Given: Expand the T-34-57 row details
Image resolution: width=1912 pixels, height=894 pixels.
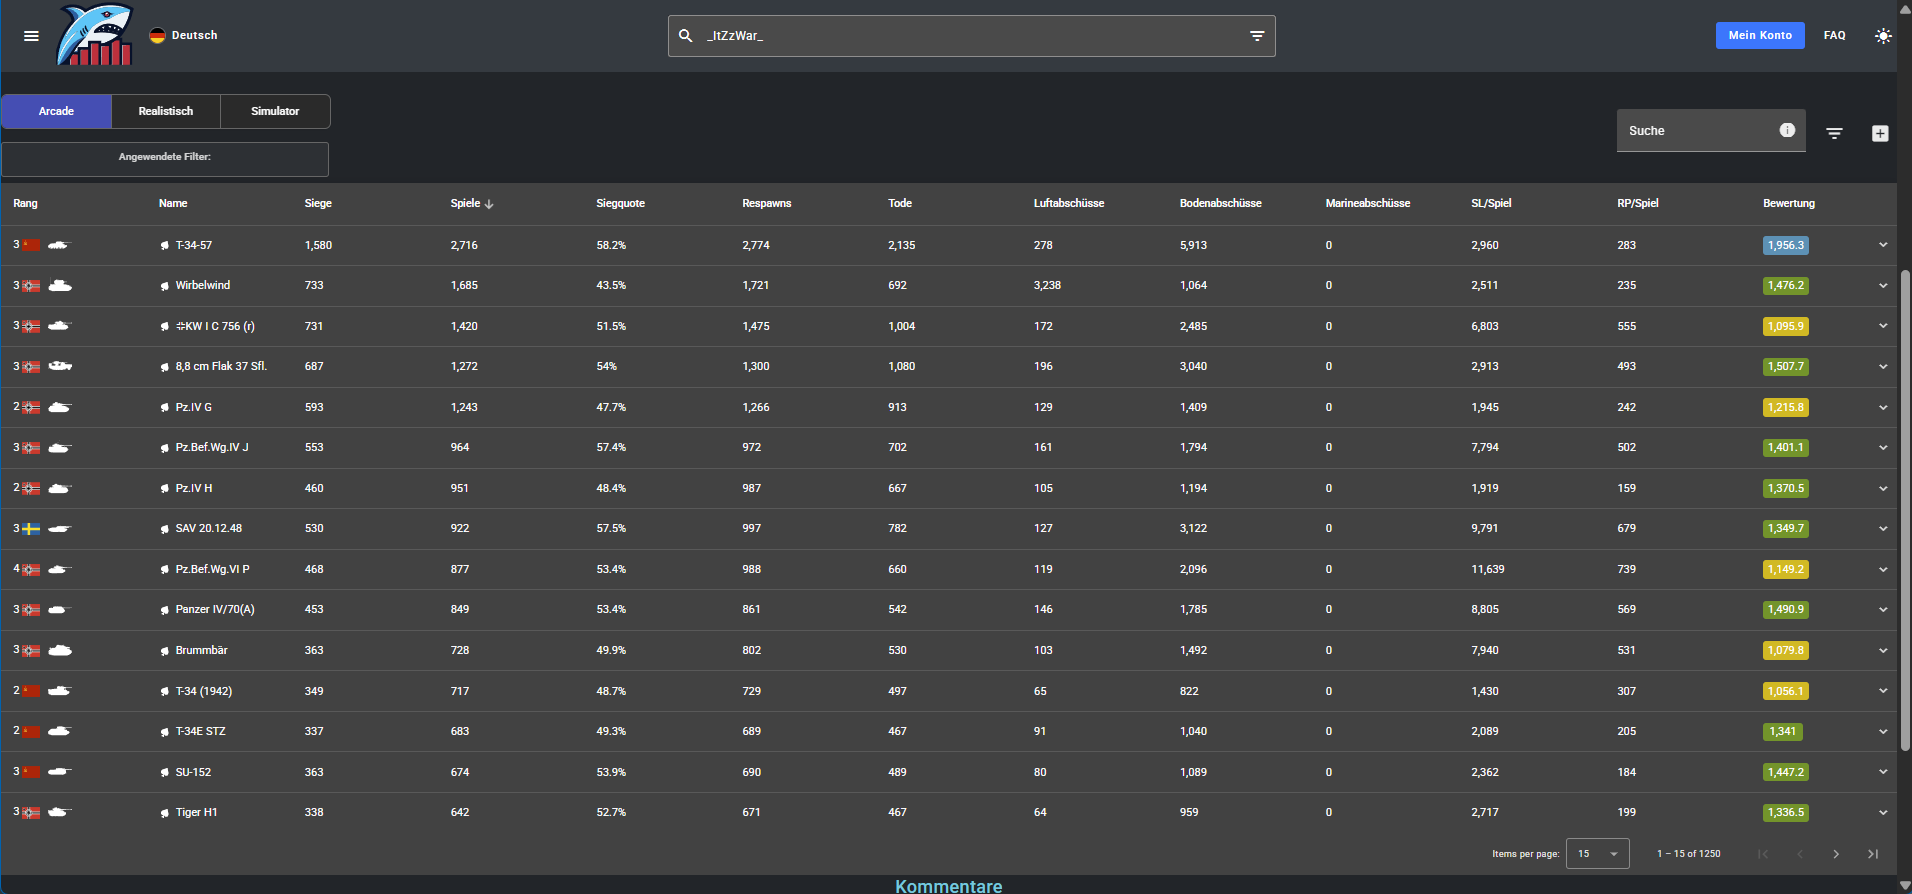Looking at the screenshot, I should (1883, 245).
